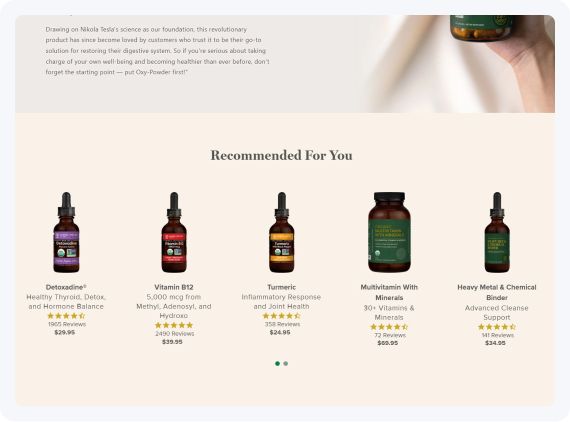Open the 358 Reviews link
Viewport: 570px width, 422px height.
point(282,324)
